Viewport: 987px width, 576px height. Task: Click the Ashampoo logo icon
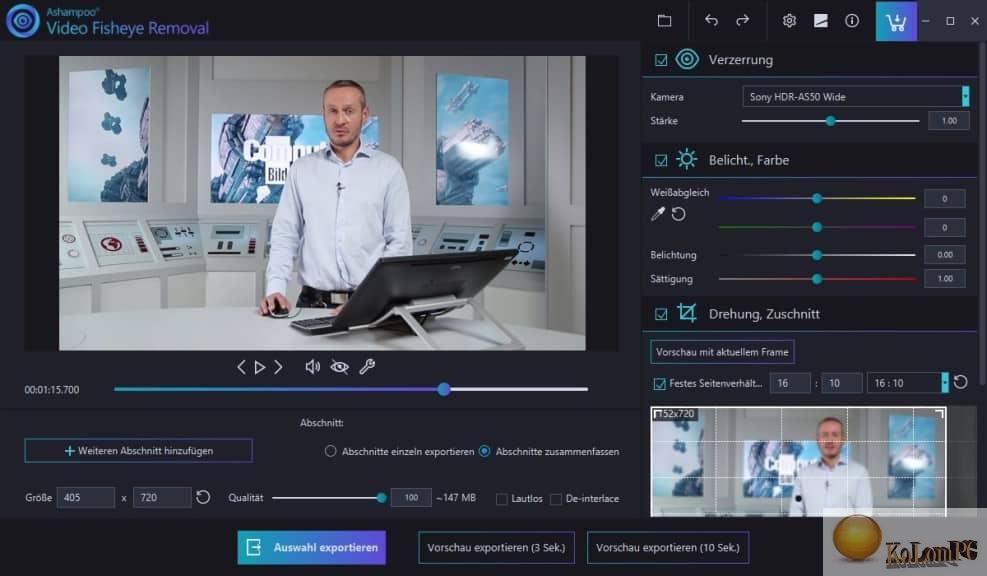pyautogui.click(x=23, y=21)
